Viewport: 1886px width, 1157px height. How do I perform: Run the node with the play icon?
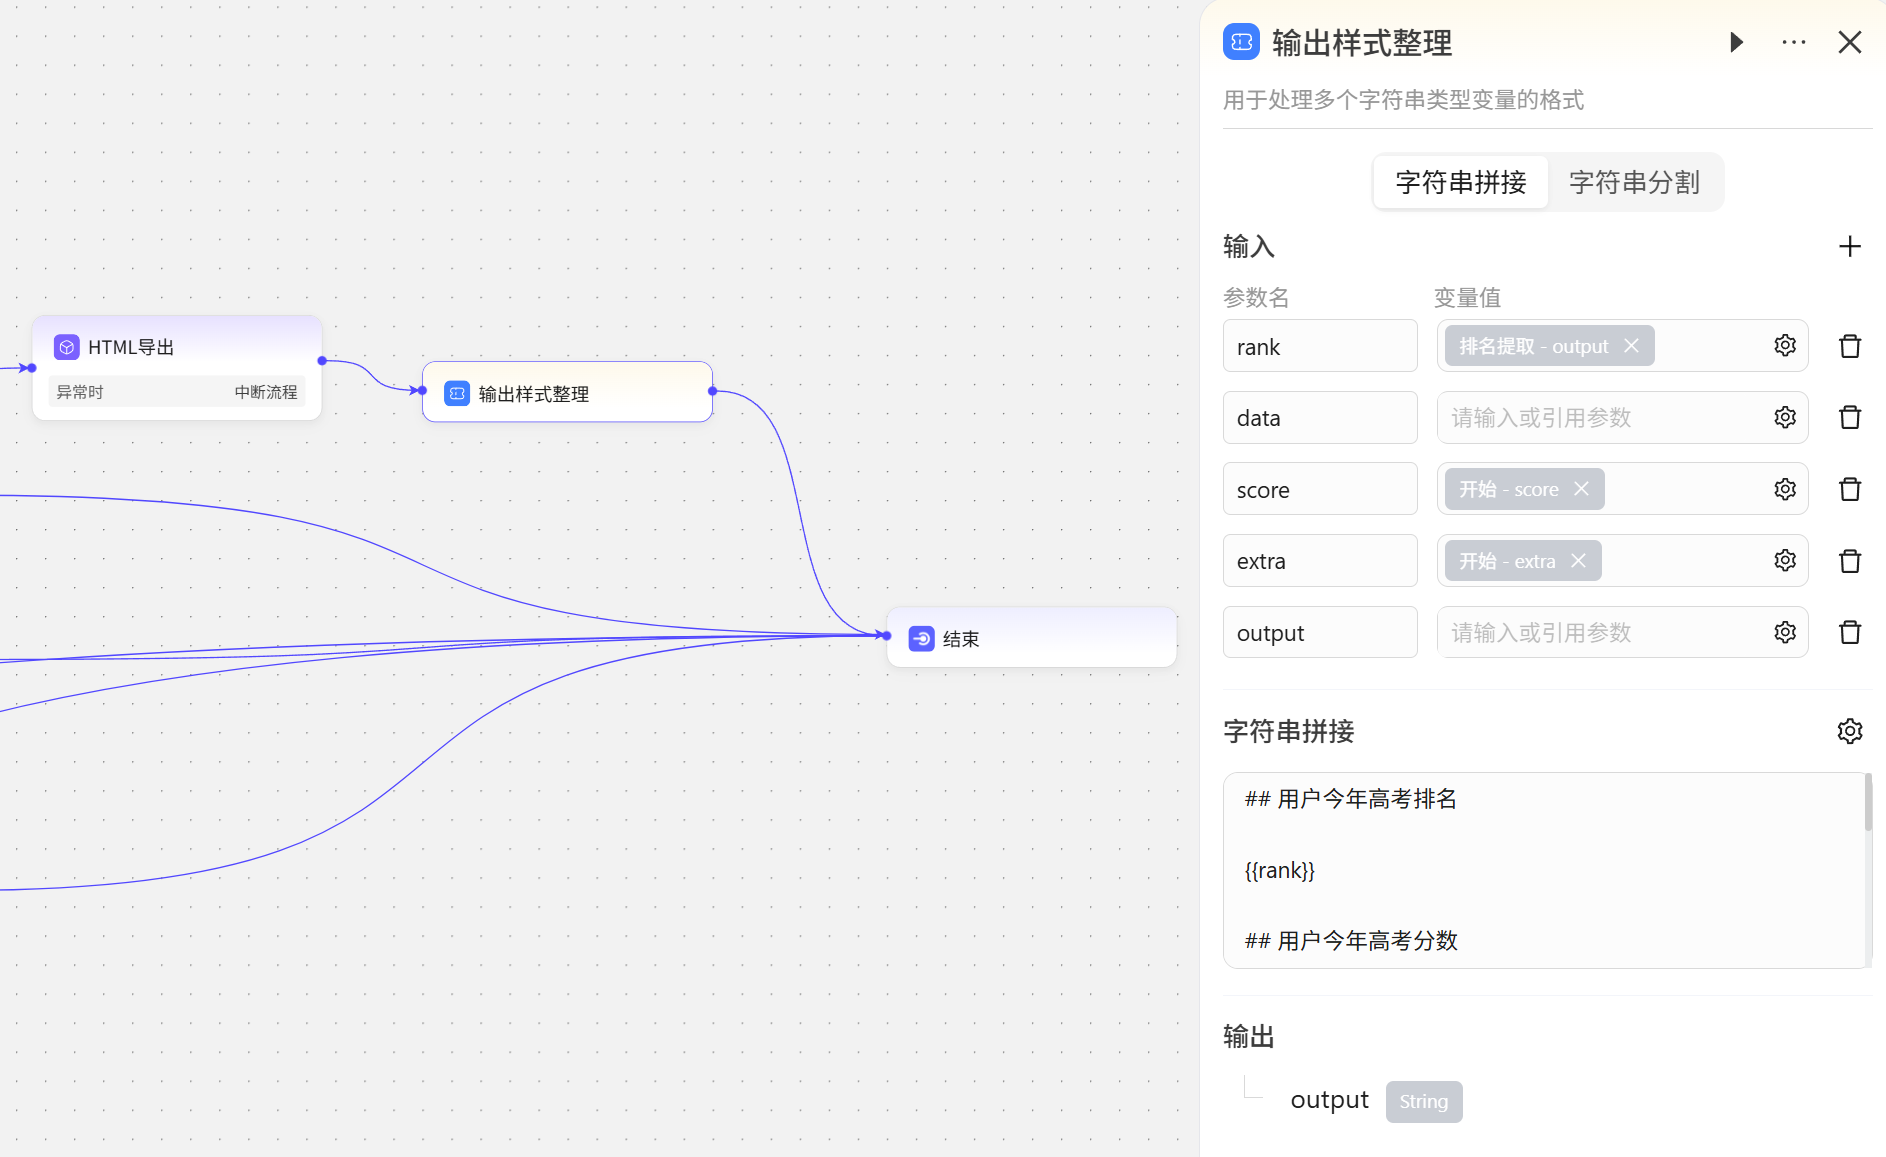pos(1737,42)
